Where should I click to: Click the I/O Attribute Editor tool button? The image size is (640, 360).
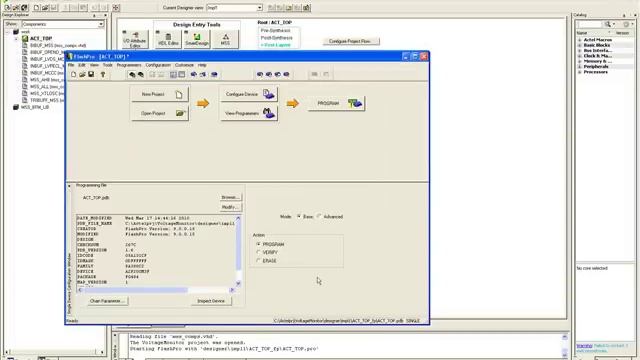tap(135, 40)
